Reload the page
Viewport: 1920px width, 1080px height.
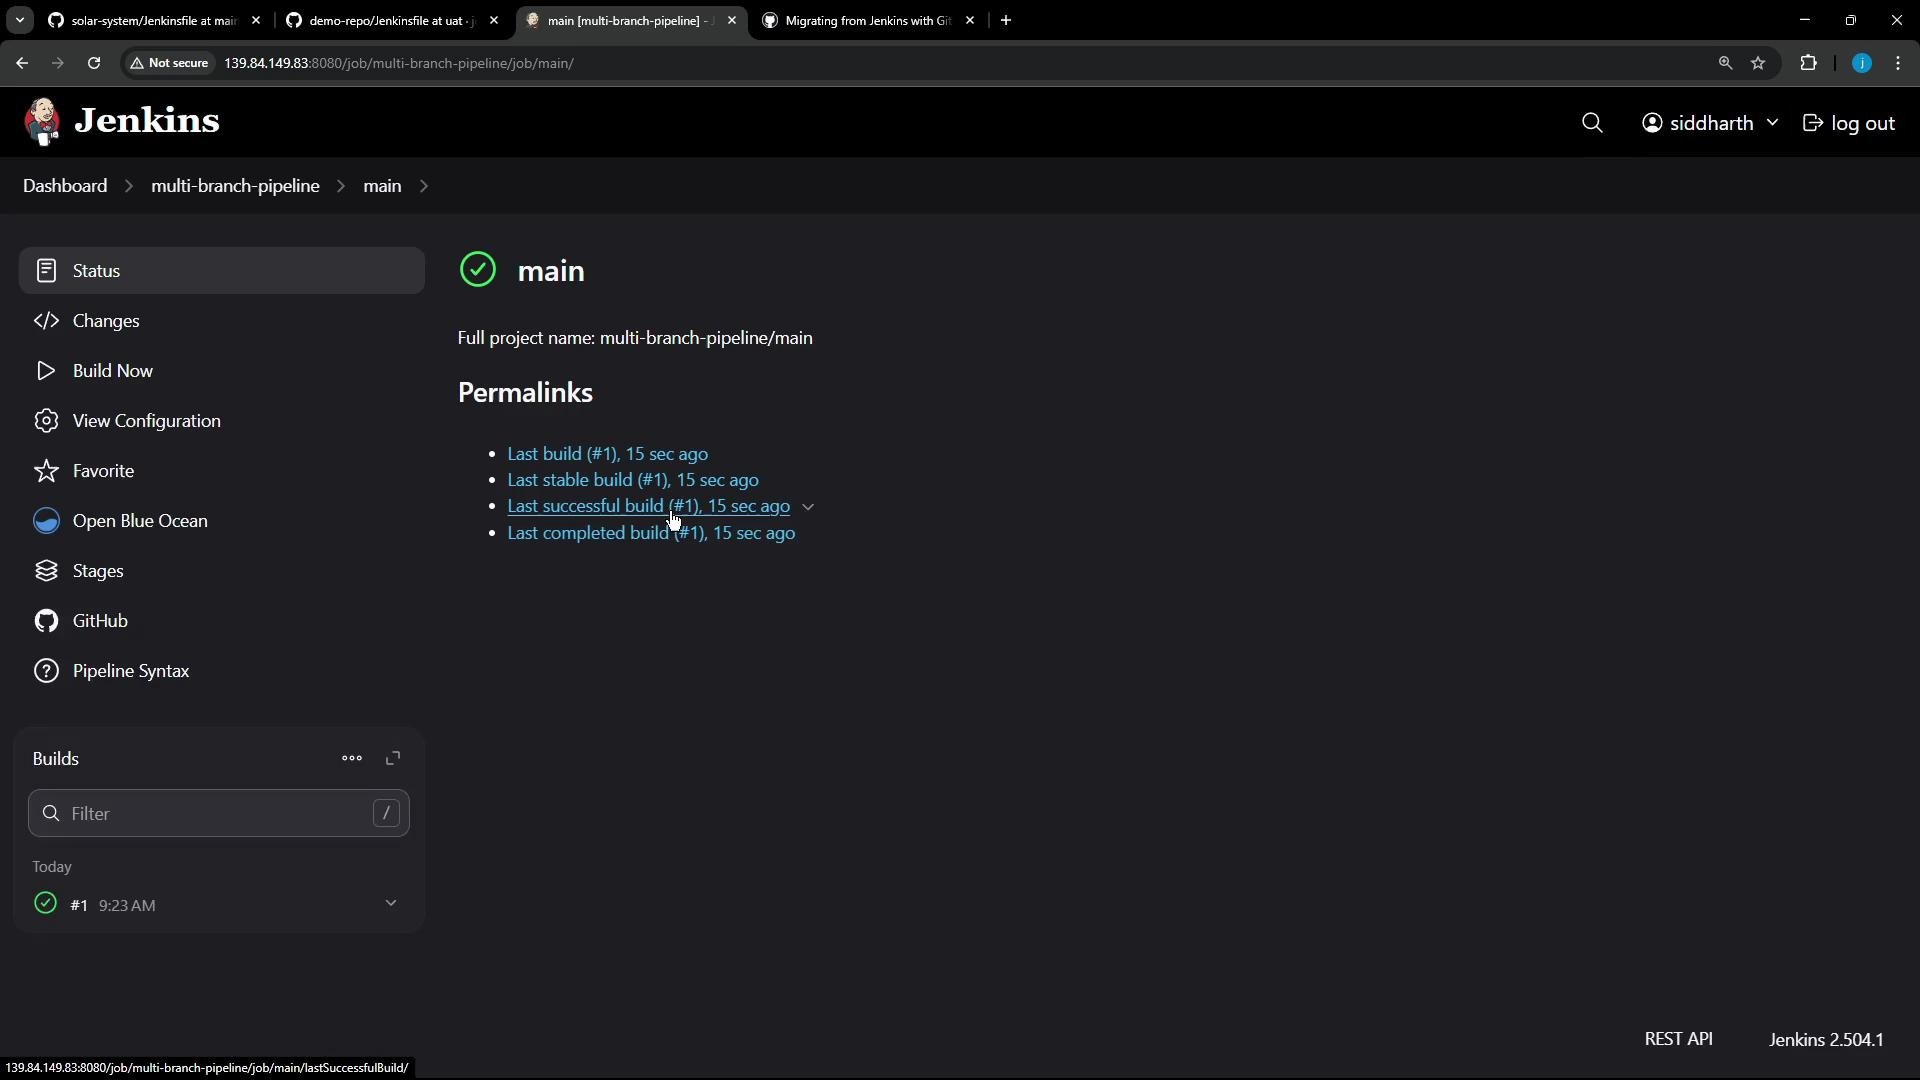tap(94, 63)
